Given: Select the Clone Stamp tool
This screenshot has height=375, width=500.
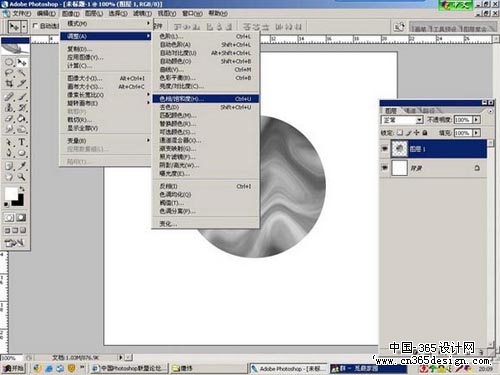Looking at the screenshot, I should coord(9,108).
